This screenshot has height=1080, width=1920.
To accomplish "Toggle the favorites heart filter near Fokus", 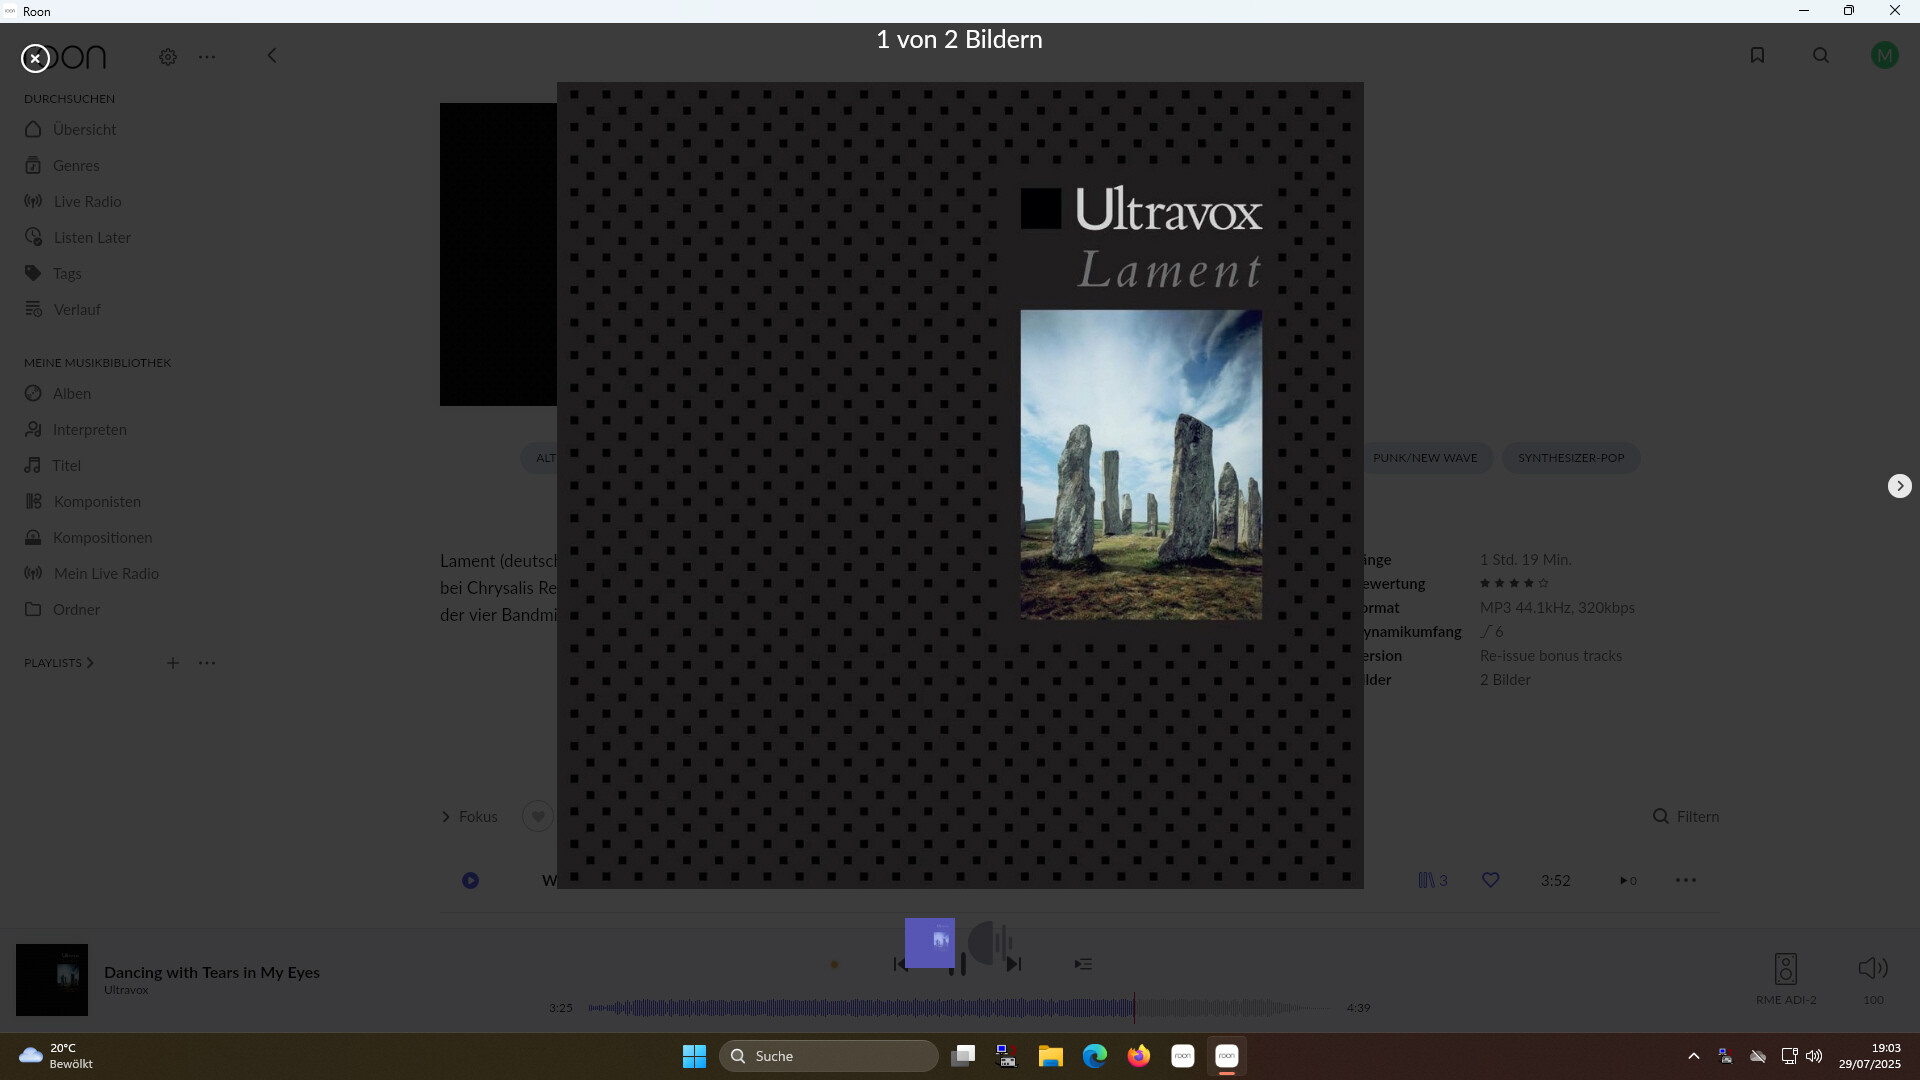I will click(538, 817).
